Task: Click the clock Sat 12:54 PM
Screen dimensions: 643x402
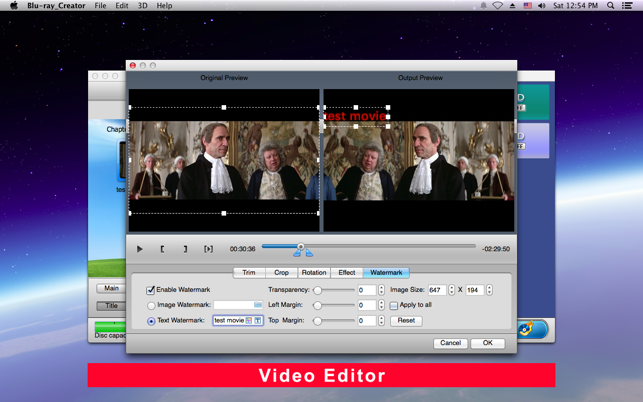Action: click(x=575, y=6)
